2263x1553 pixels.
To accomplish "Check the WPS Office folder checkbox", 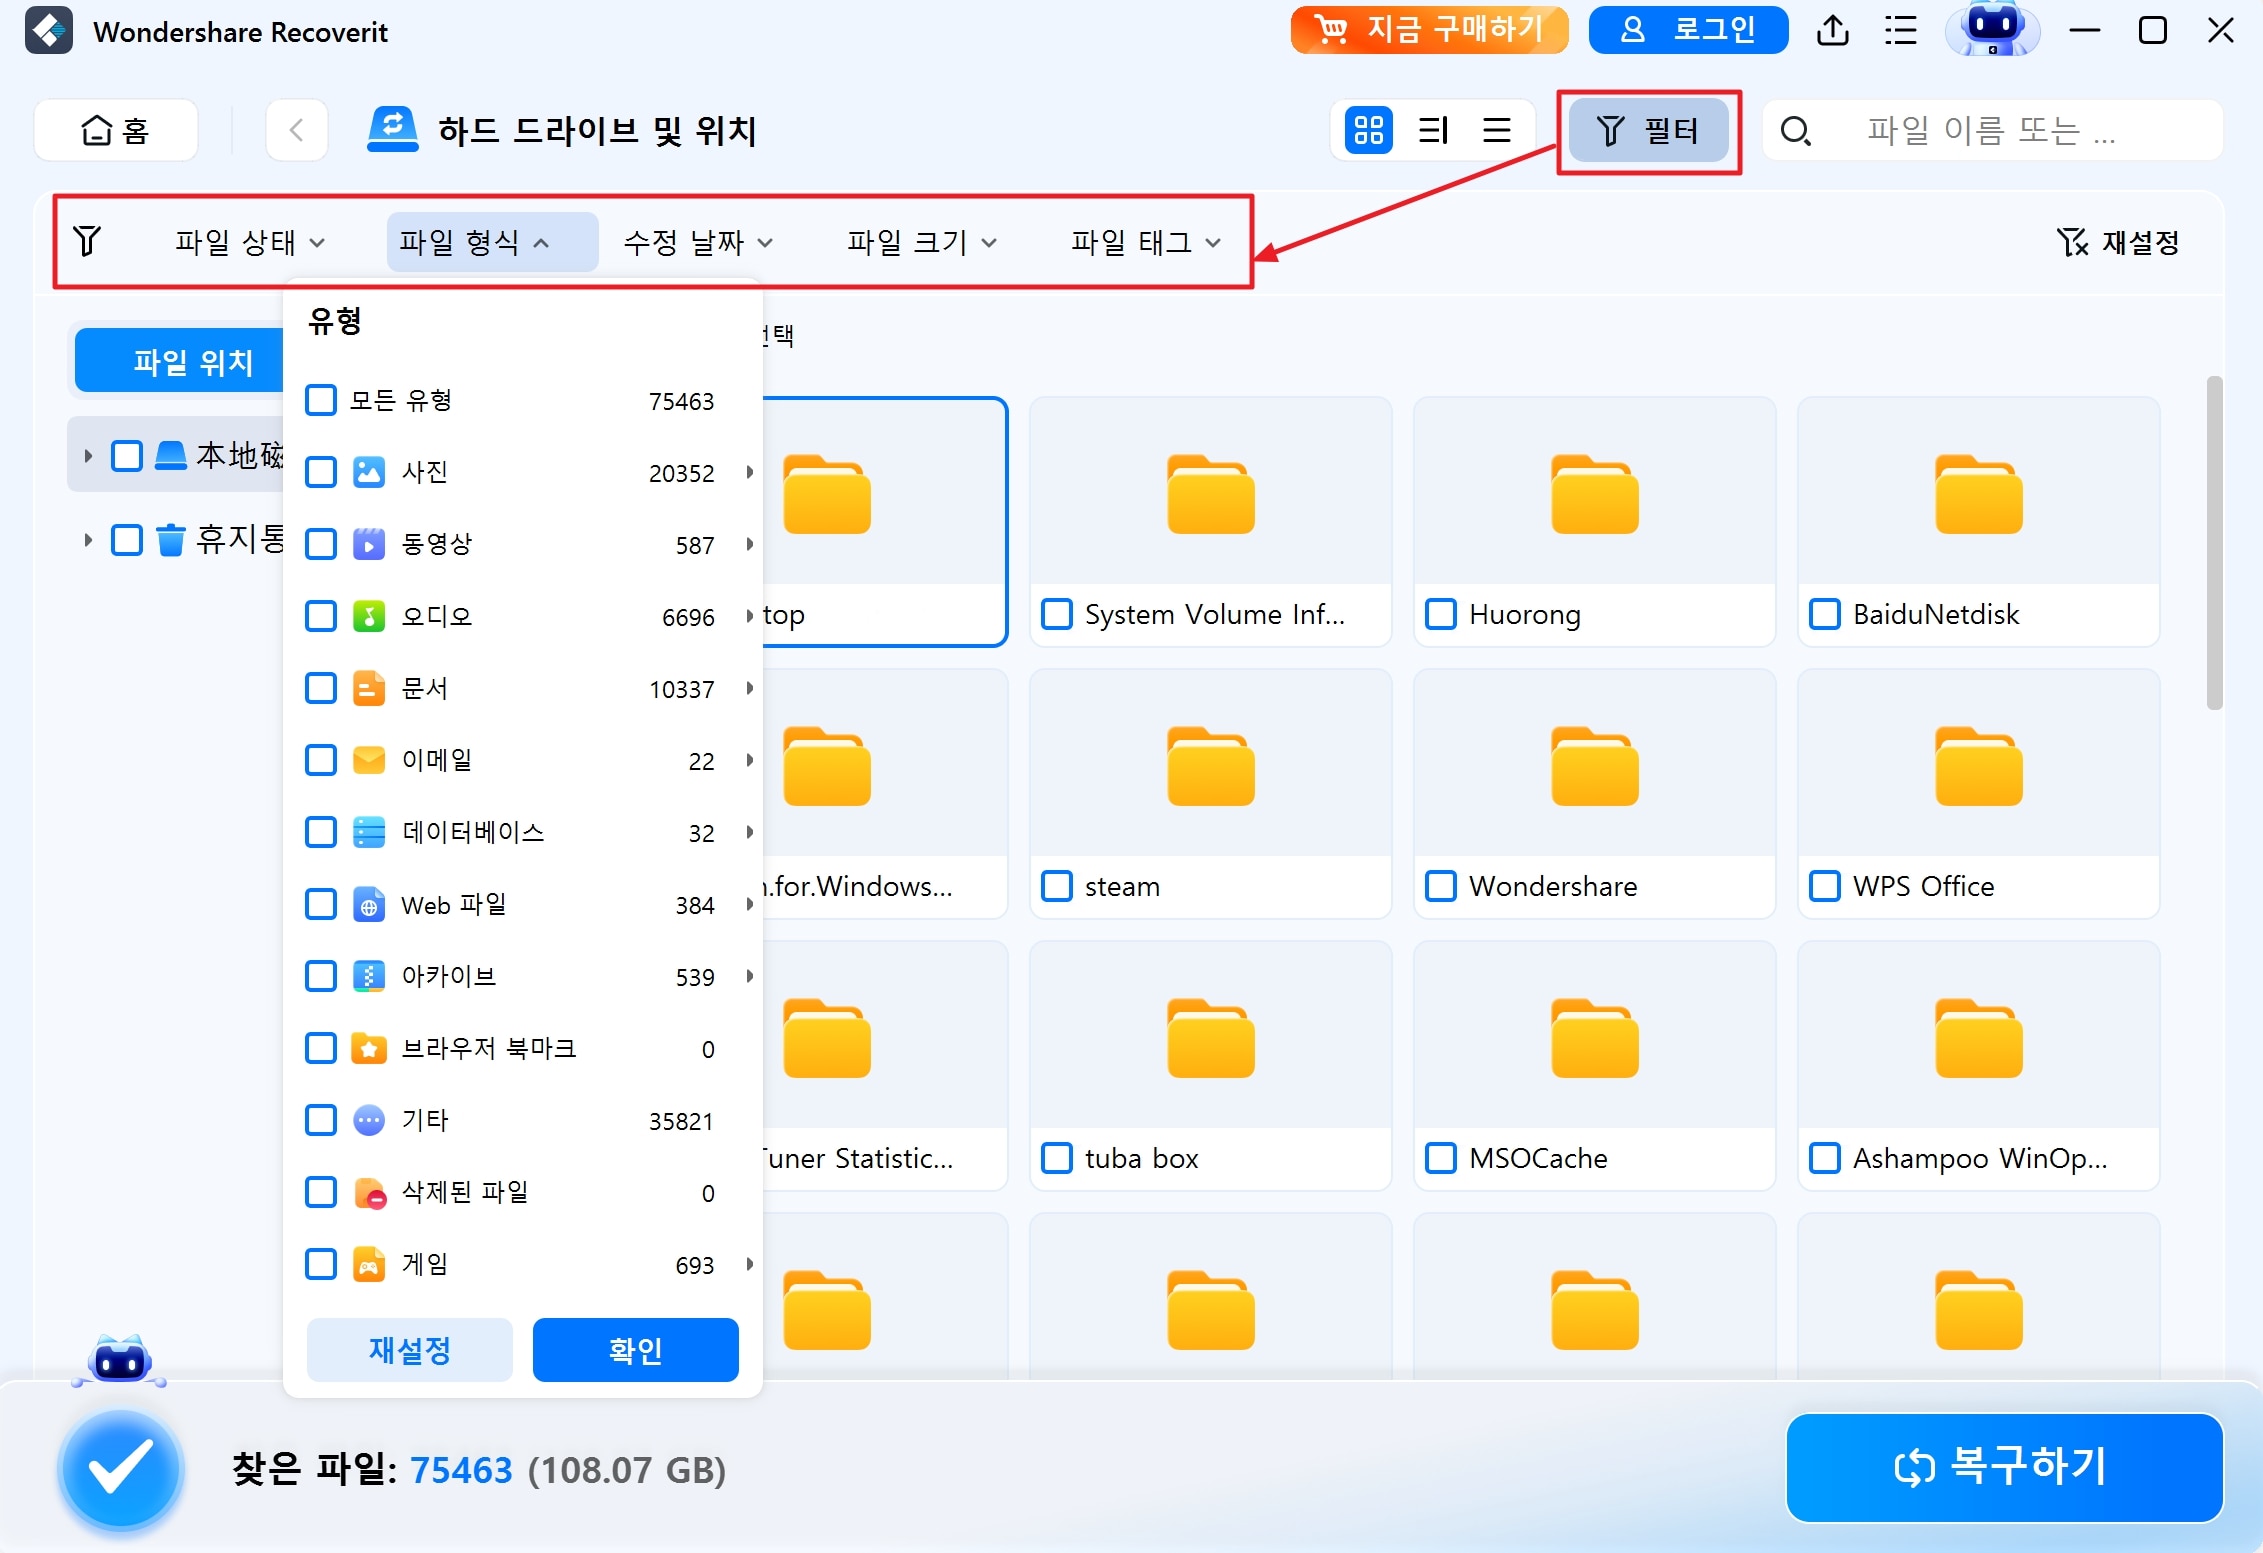I will pos(1825,886).
